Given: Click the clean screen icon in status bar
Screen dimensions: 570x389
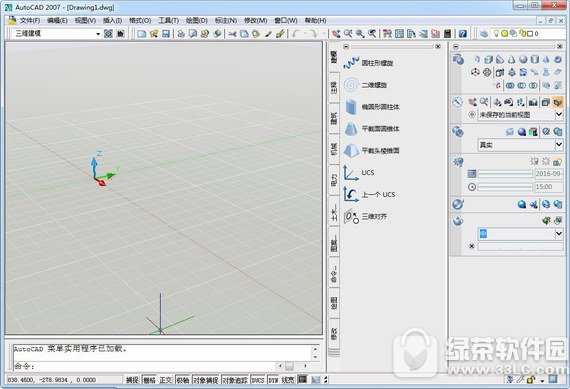Looking at the screenshot, I should point(553,379).
